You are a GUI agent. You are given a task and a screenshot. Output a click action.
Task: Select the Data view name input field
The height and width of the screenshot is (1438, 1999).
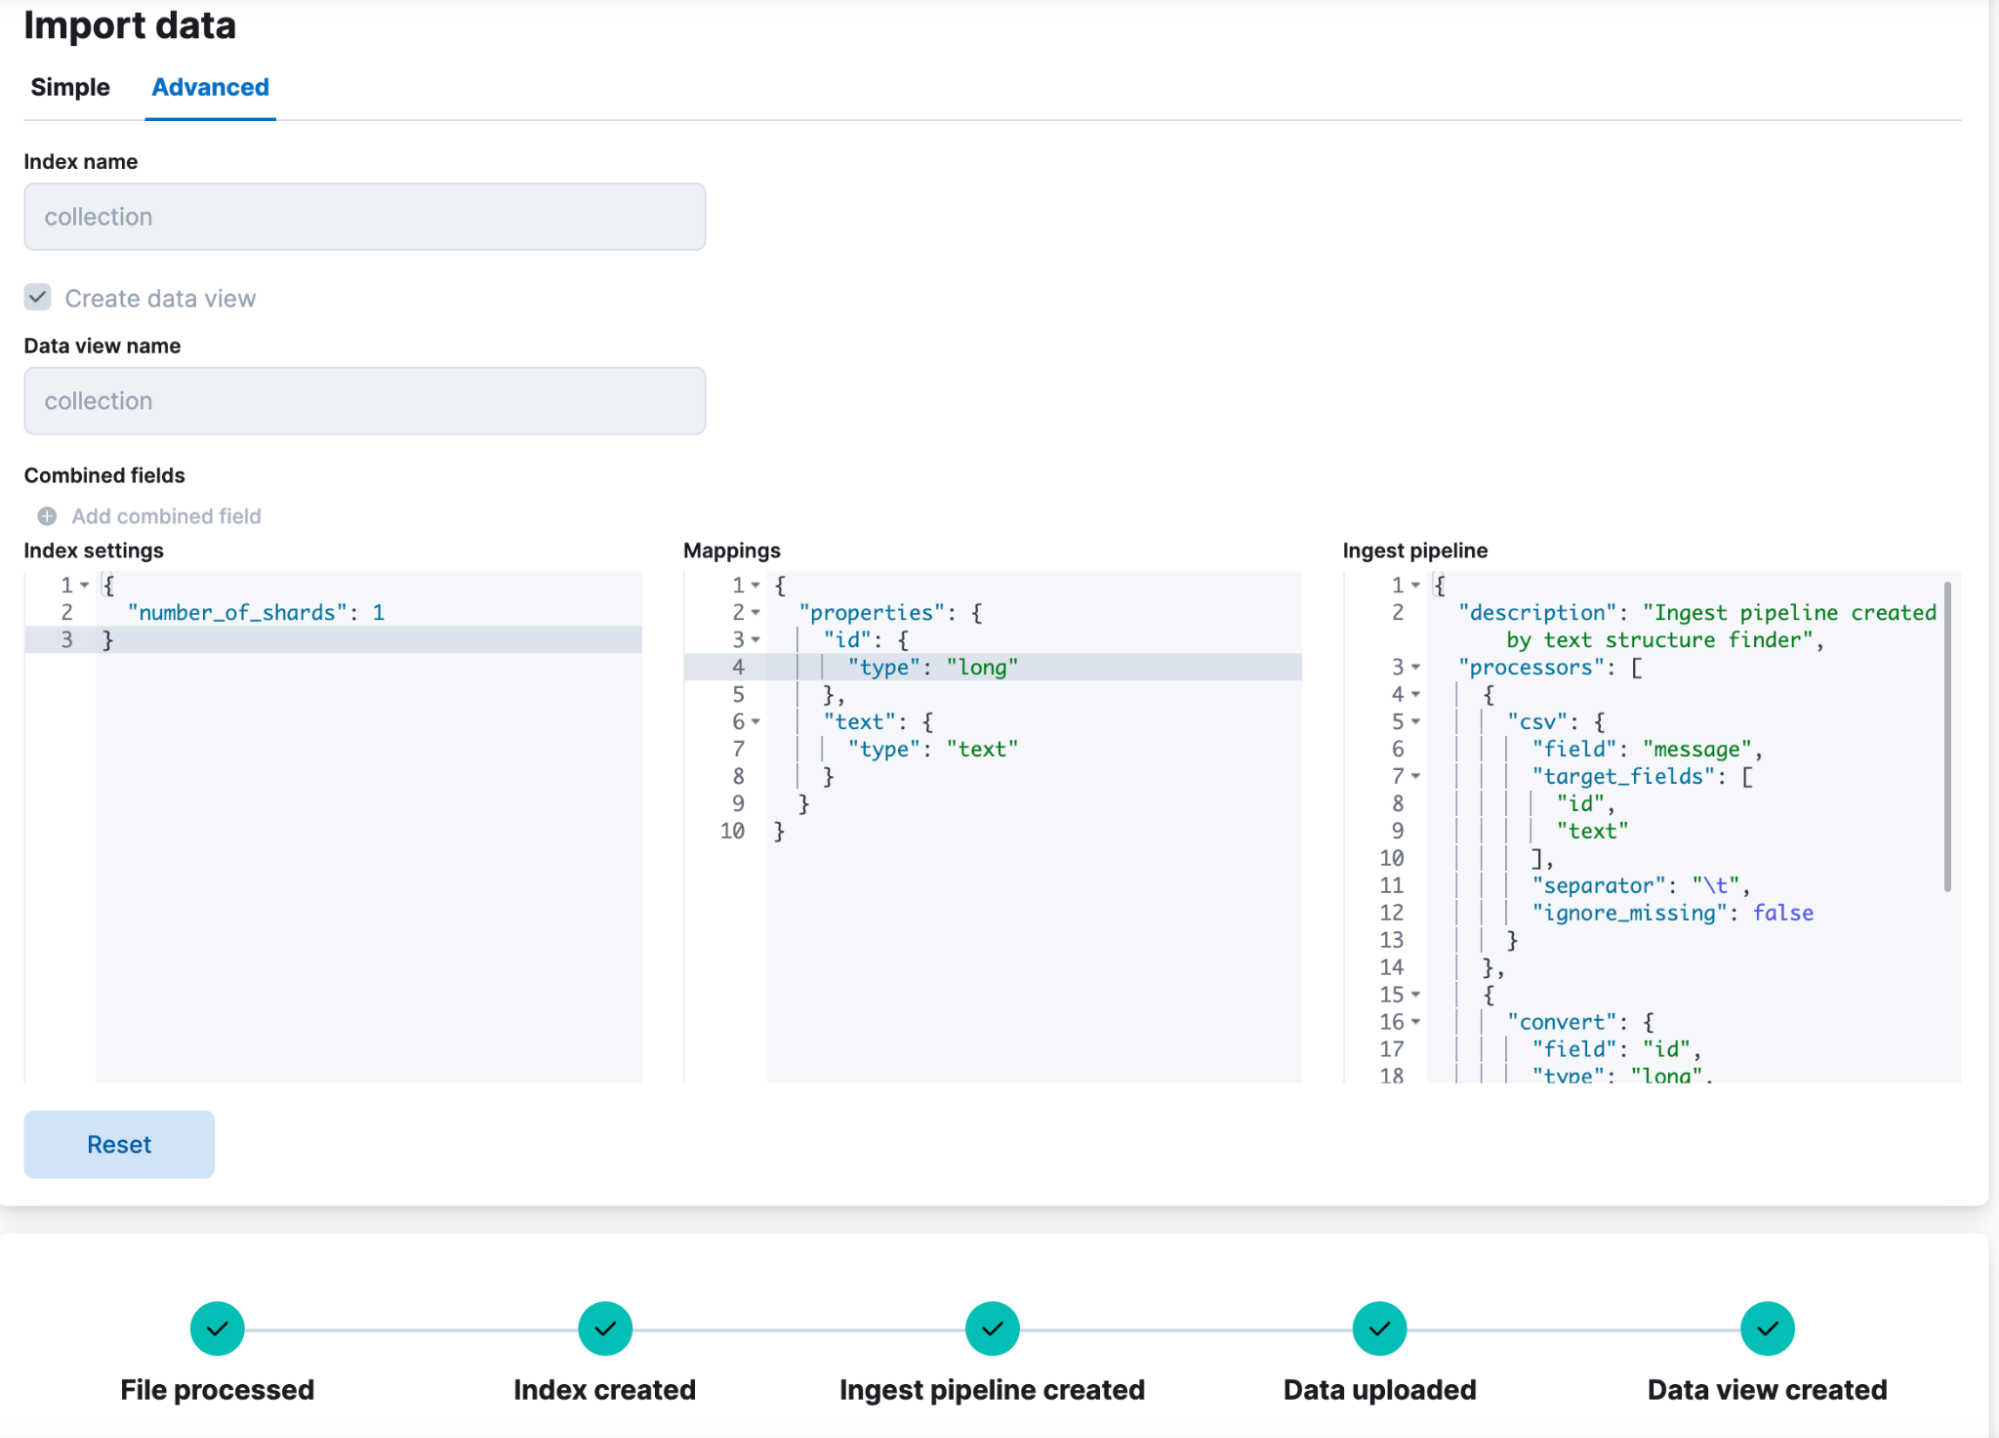(x=365, y=402)
